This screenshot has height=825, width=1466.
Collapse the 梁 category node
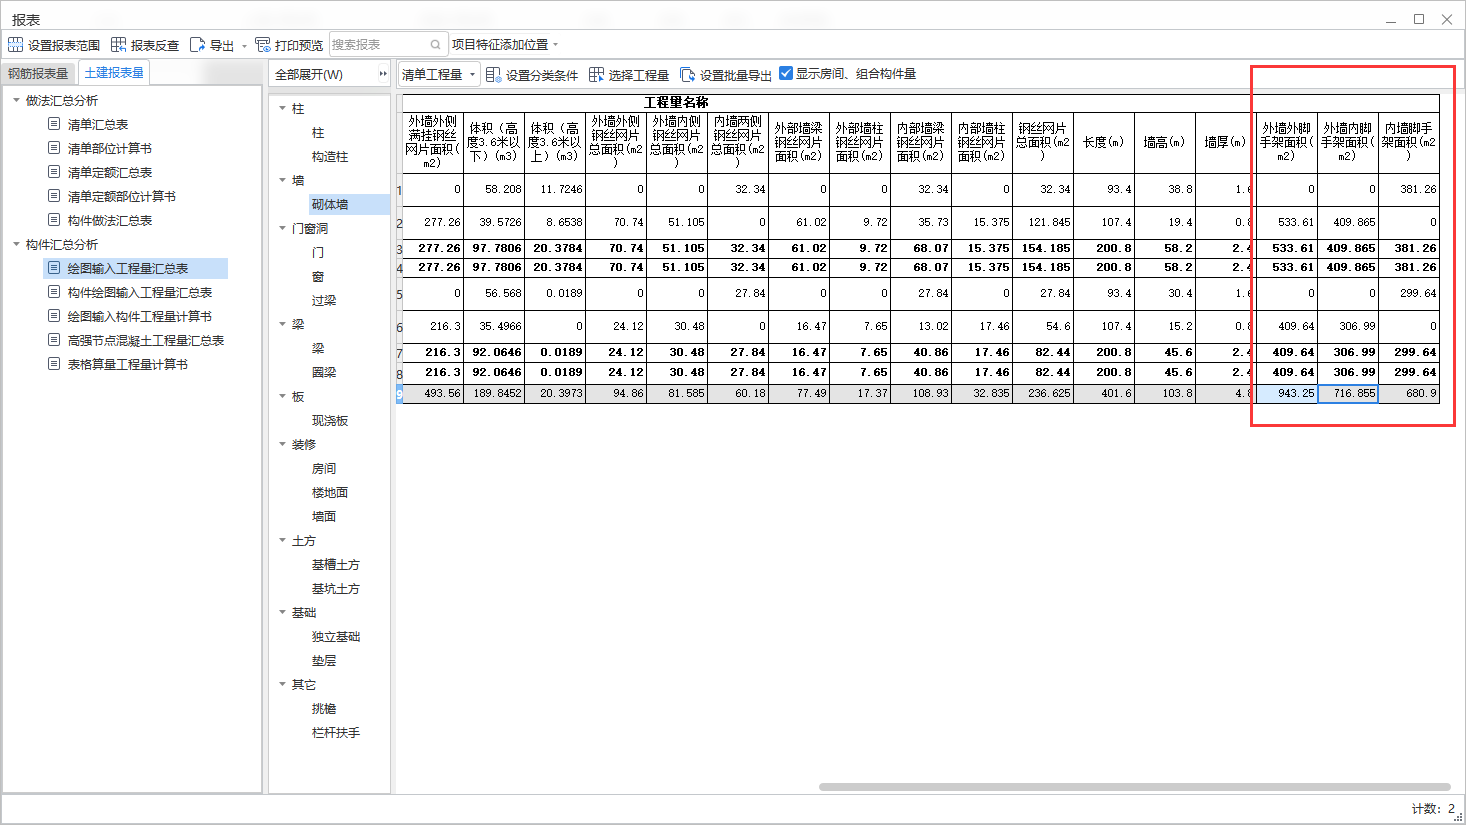[282, 324]
